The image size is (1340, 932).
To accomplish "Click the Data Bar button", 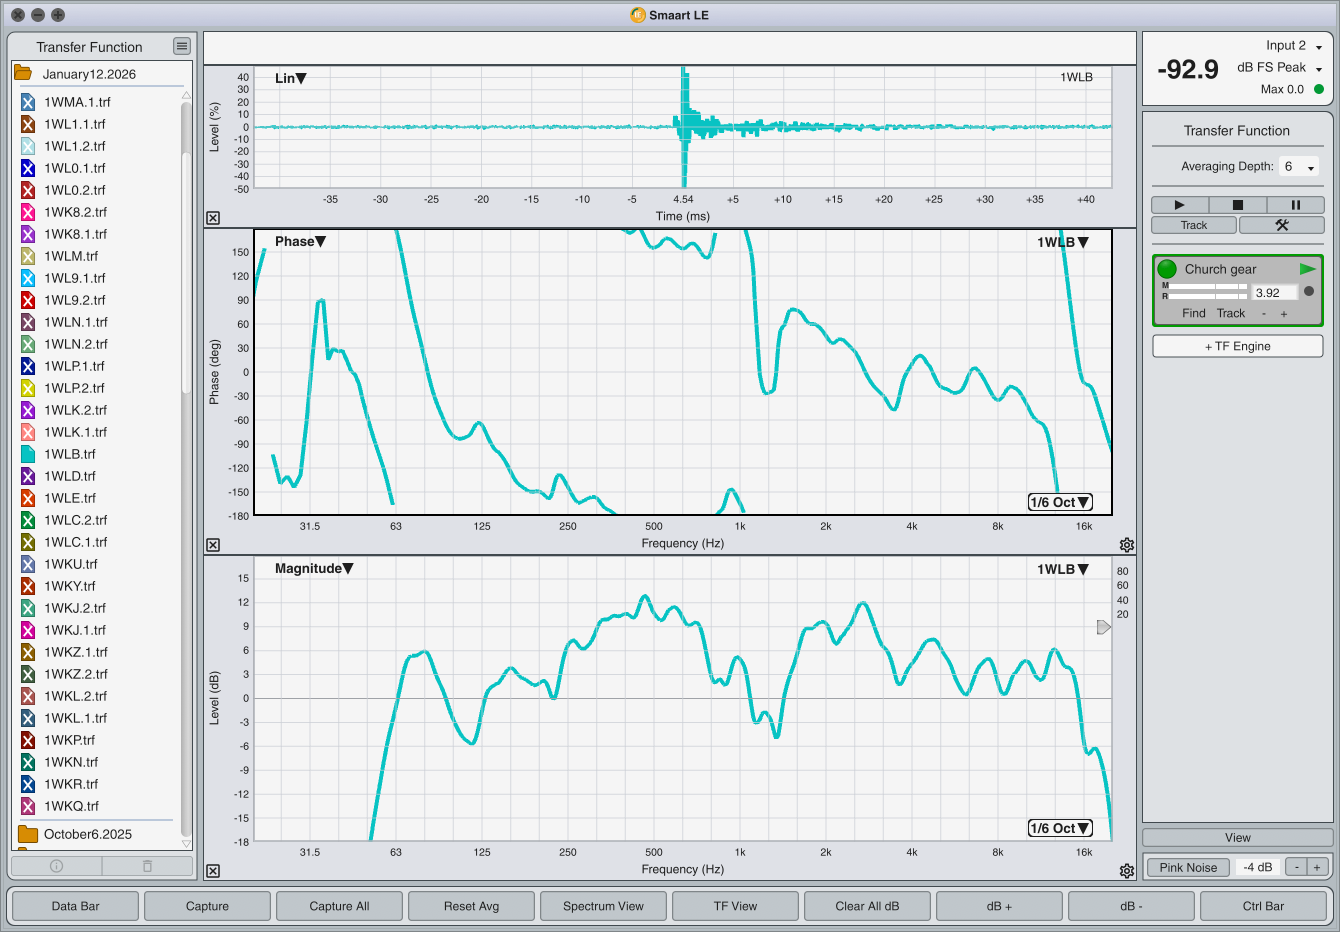I will tap(76, 906).
